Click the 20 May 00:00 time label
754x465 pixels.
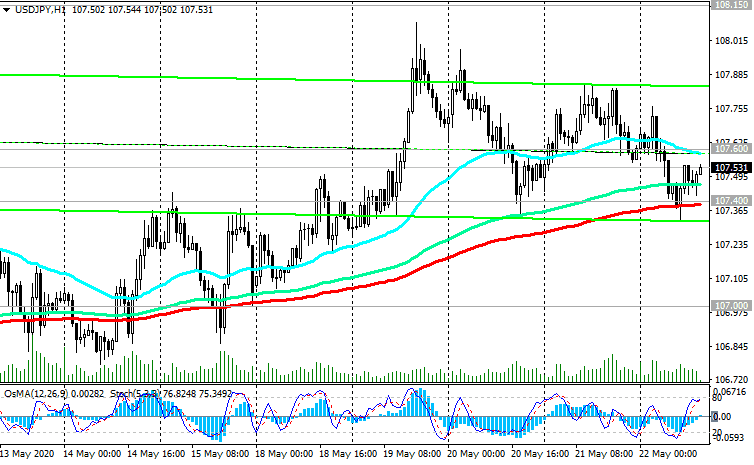point(476,453)
